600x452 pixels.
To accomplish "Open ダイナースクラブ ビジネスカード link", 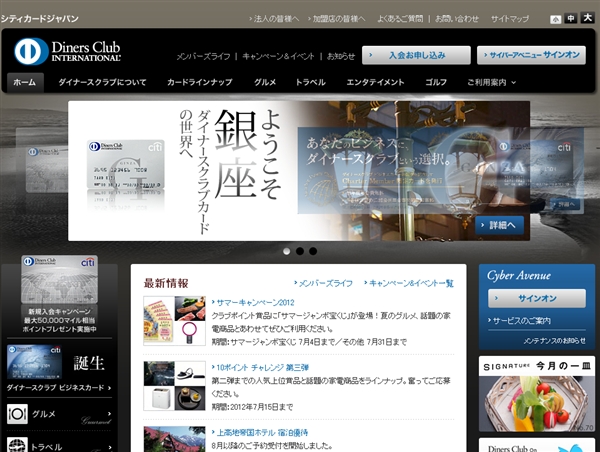I will tap(59, 388).
